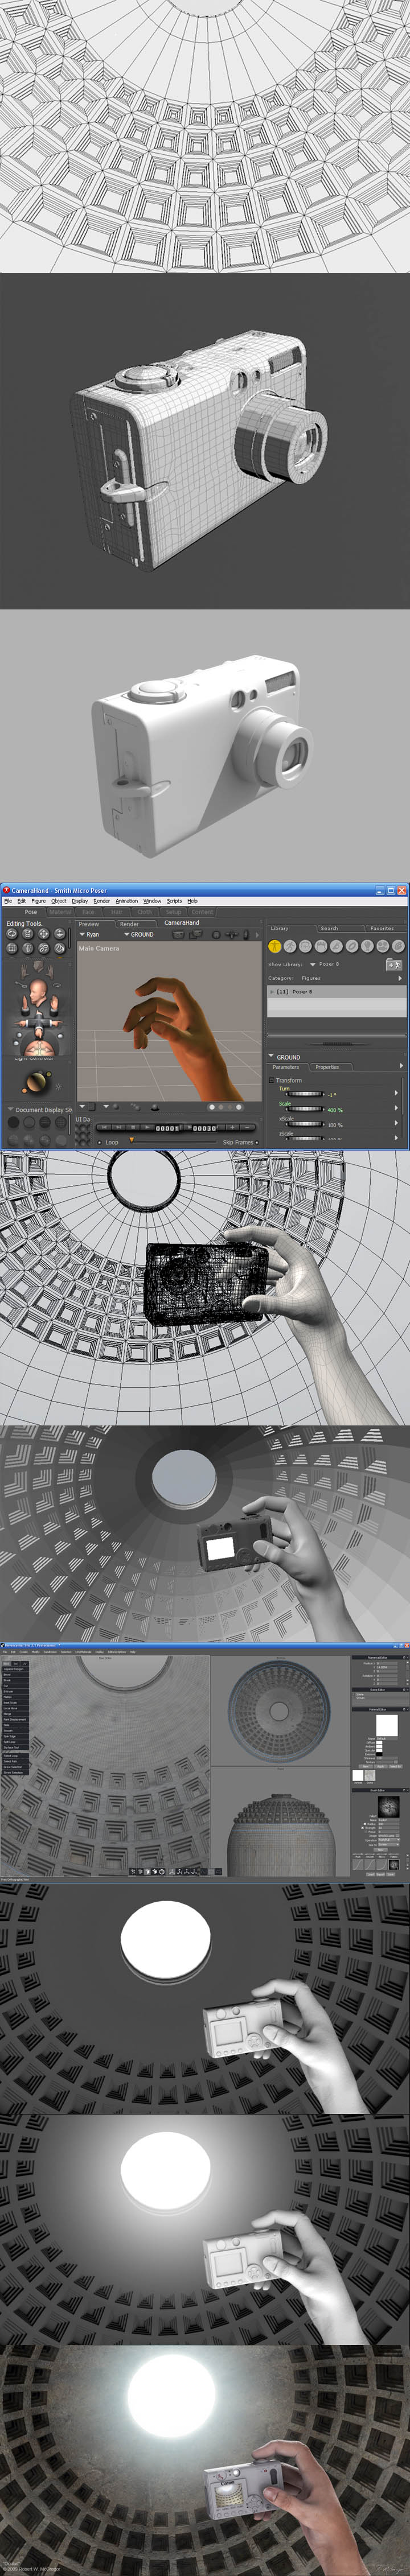
Task: Click the material preview white swatch in modeler
Action: 386,1726
